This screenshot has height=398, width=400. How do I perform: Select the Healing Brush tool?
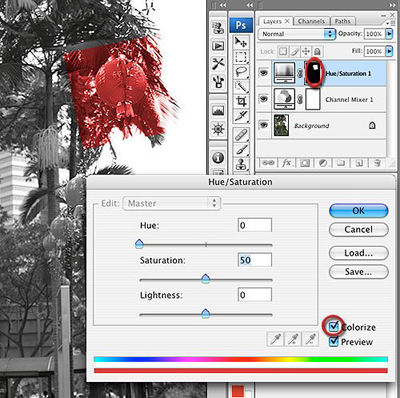pos(241,135)
